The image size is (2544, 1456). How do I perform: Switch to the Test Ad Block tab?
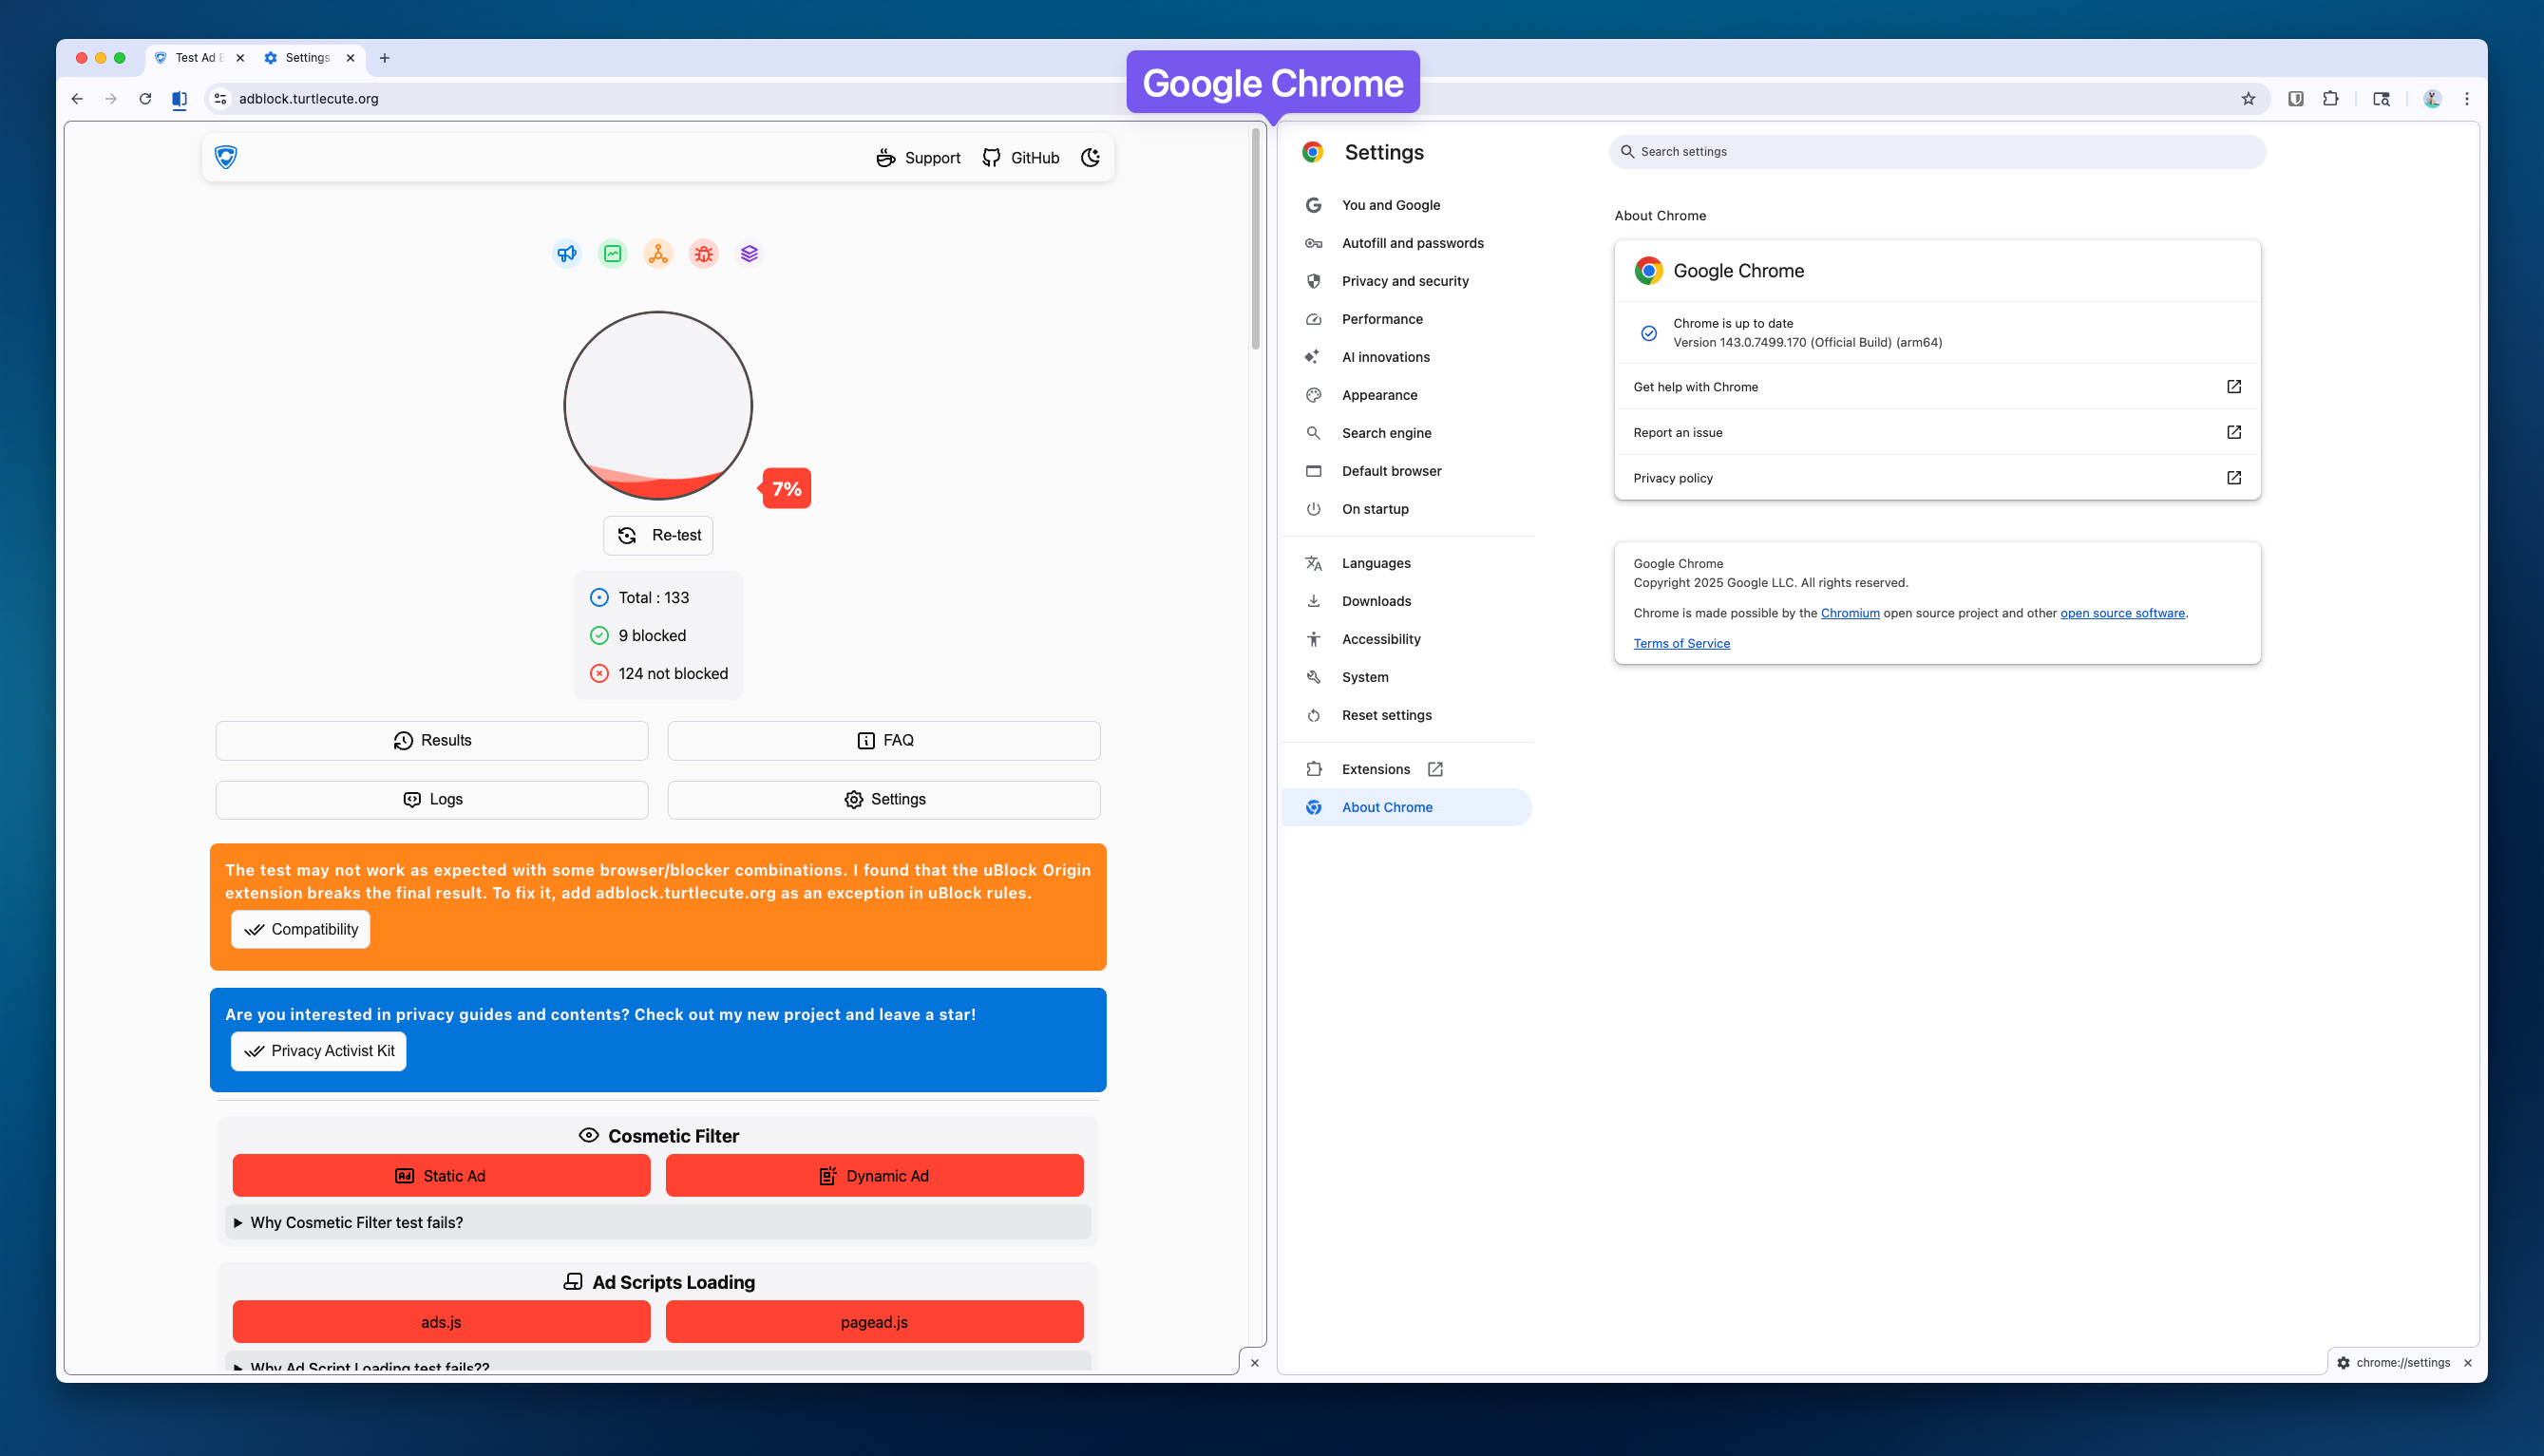pyautogui.click(x=196, y=58)
